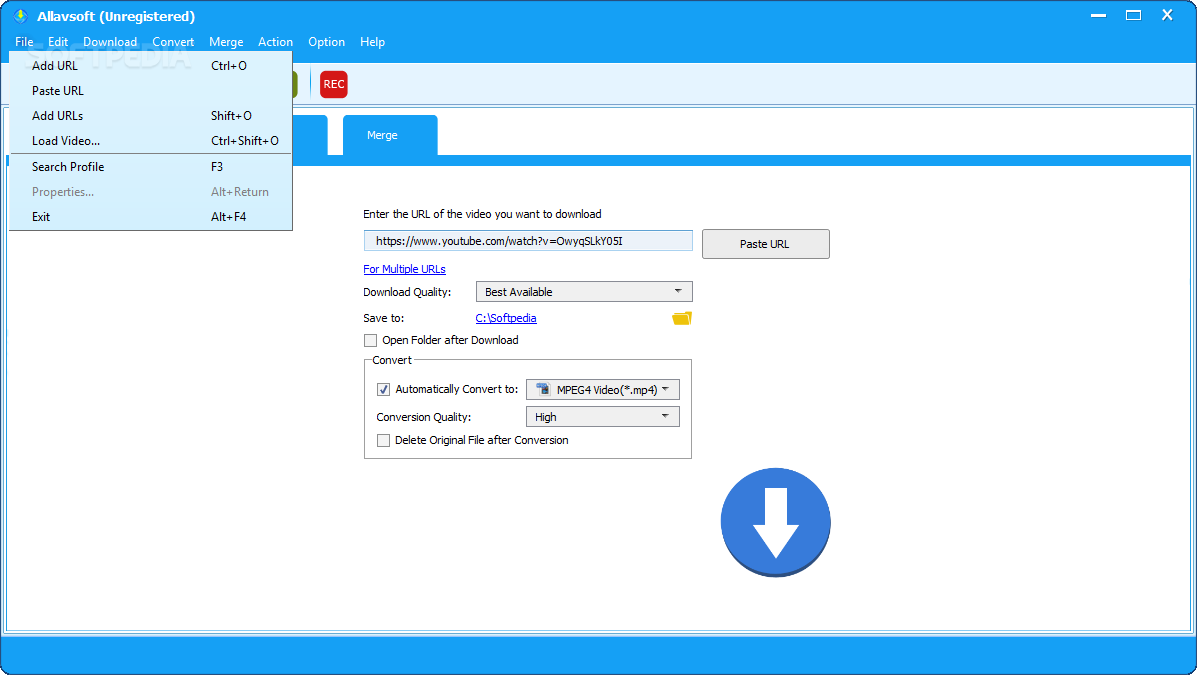Viewport: 1197px width, 675px height.
Task: Click the video URL input field
Action: point(528,241)
